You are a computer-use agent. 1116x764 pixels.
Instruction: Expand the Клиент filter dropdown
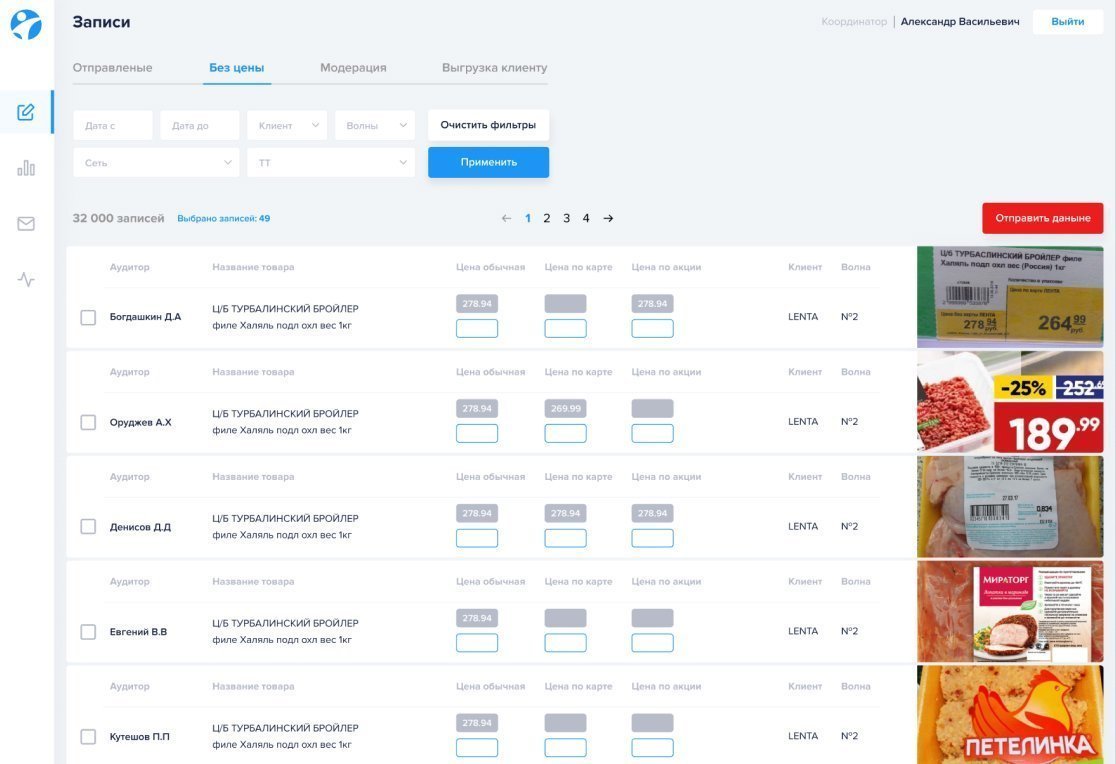[287, 125]
